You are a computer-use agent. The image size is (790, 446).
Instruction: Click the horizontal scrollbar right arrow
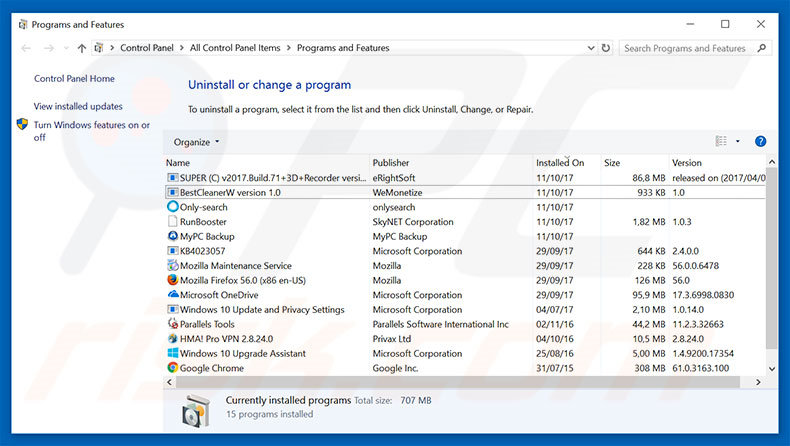(x=758, y=383)
